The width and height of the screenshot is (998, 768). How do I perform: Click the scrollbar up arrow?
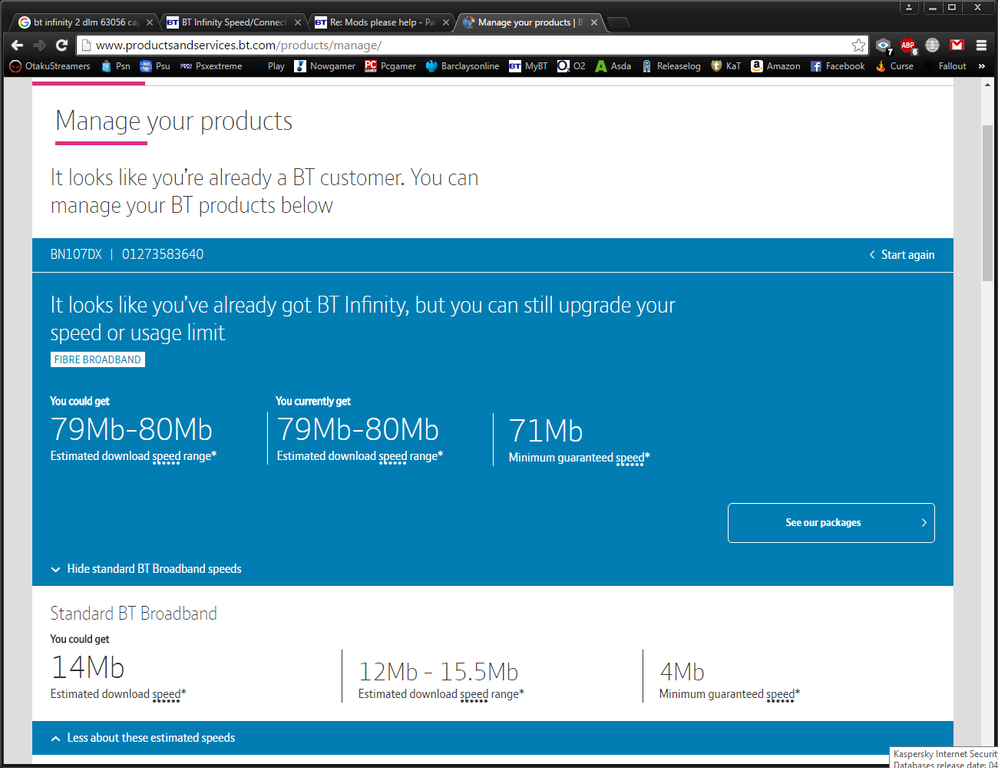(x=987, y=85)
